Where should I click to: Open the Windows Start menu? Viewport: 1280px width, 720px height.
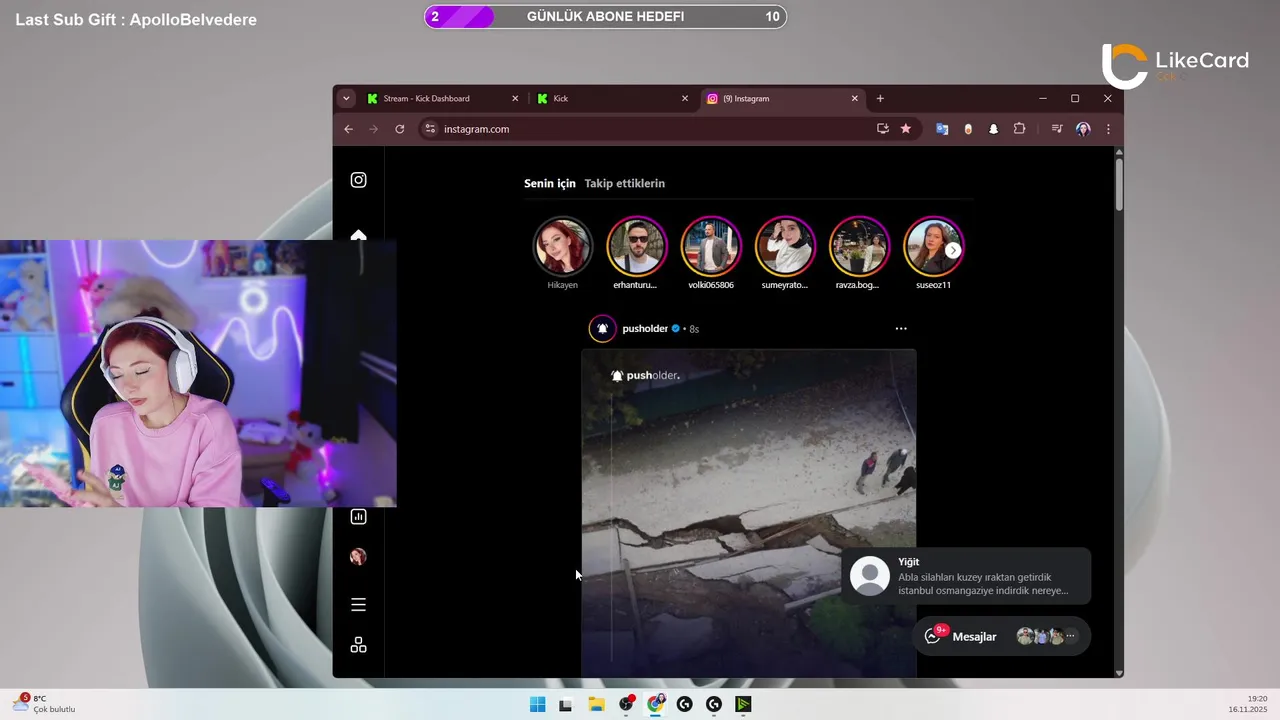(x=538, y=704)
